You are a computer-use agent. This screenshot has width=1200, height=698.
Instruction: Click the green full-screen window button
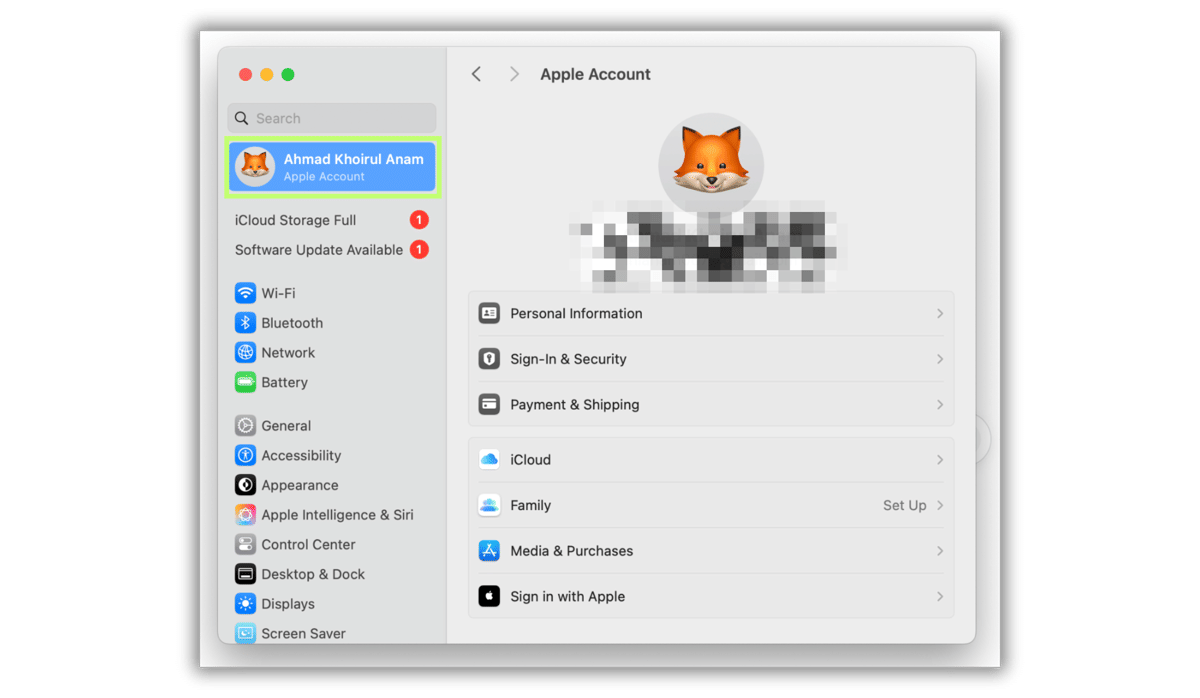(x=288, y=74)
